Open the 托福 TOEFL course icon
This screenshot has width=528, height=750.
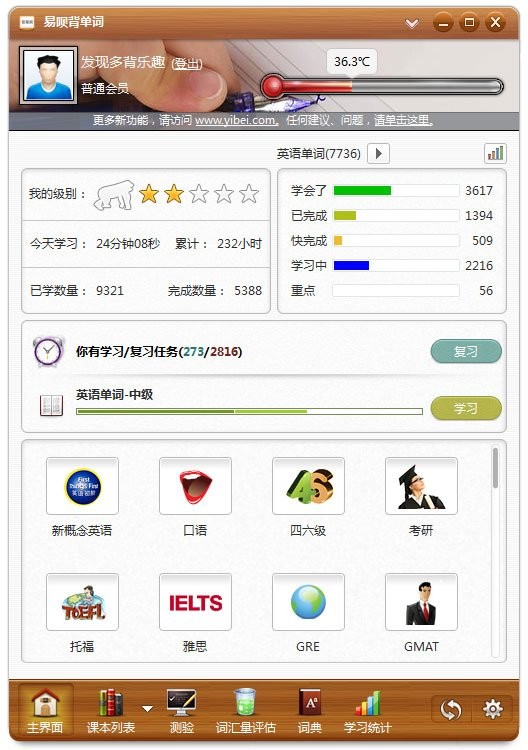point(82,602)
